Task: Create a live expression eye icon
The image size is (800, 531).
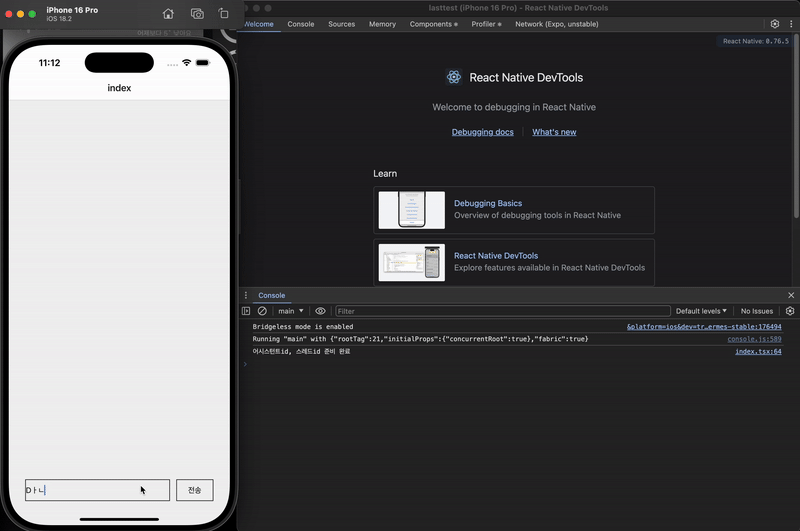Action: 320,311
